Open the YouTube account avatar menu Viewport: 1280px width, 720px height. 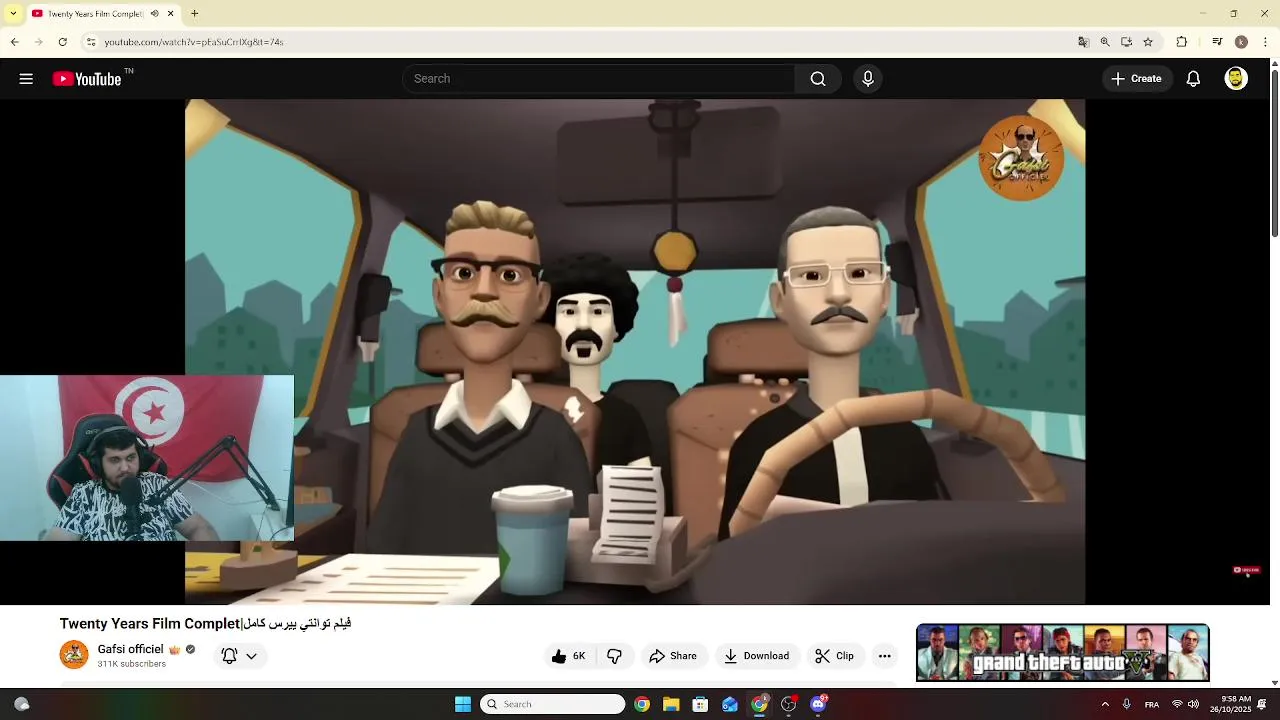(1236, 79)
